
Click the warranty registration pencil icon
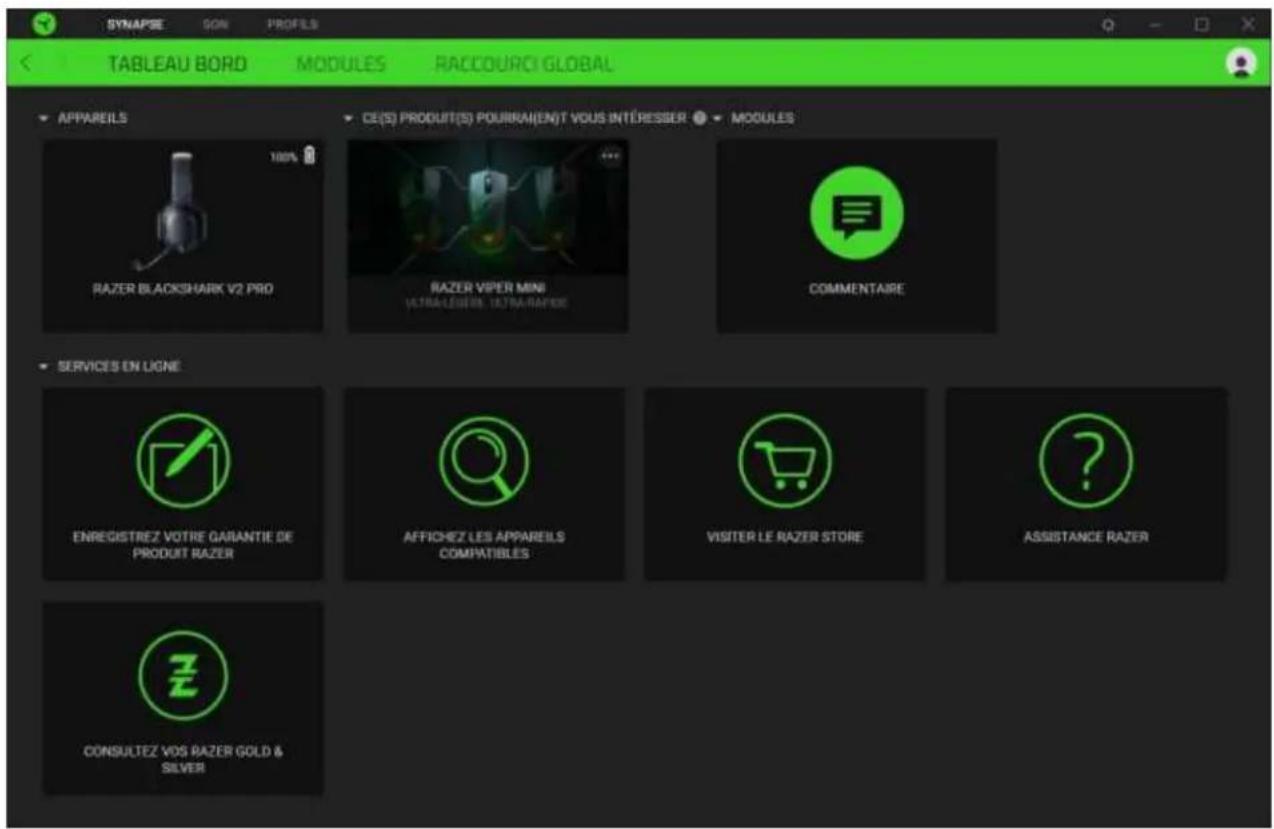(x=183, y=461)
